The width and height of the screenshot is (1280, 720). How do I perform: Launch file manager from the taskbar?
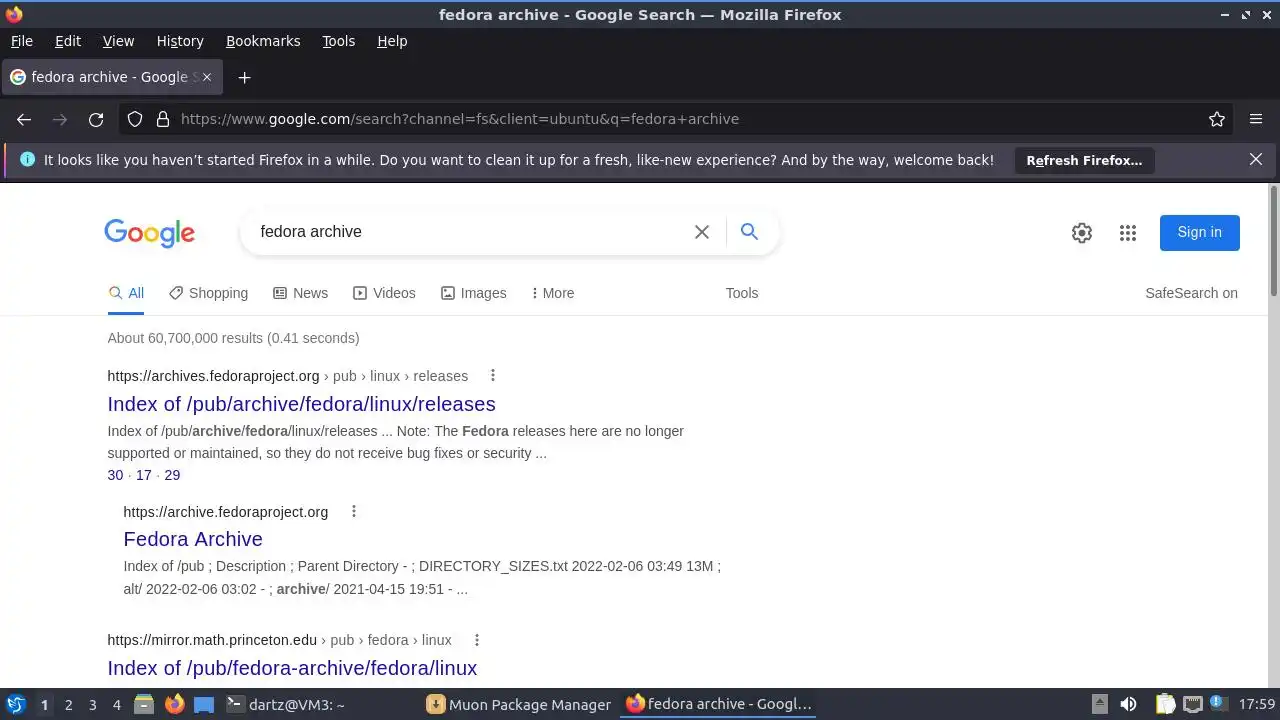[x=144, y=704]
